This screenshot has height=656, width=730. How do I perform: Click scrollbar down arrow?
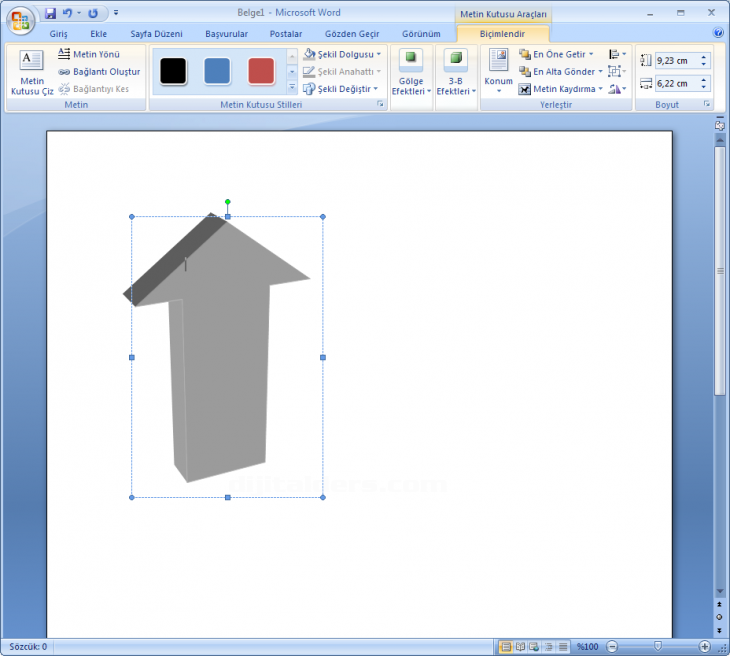point(720,591)
